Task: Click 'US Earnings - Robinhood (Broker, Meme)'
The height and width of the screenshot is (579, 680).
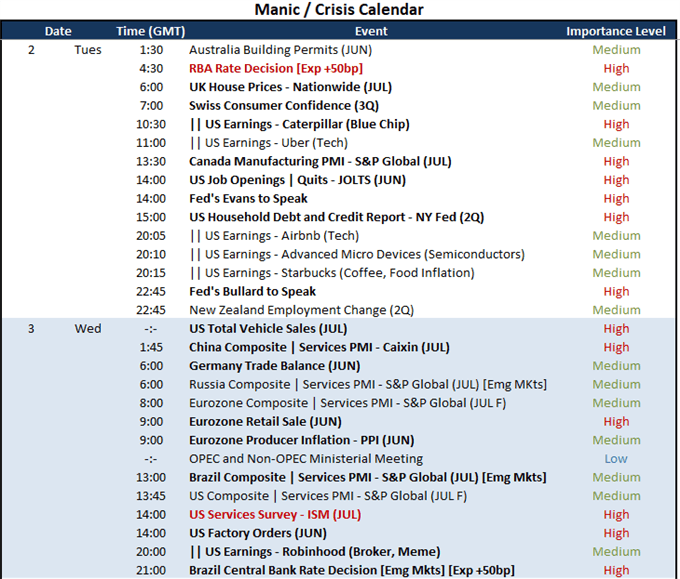Action: click(x=315, y=552)
